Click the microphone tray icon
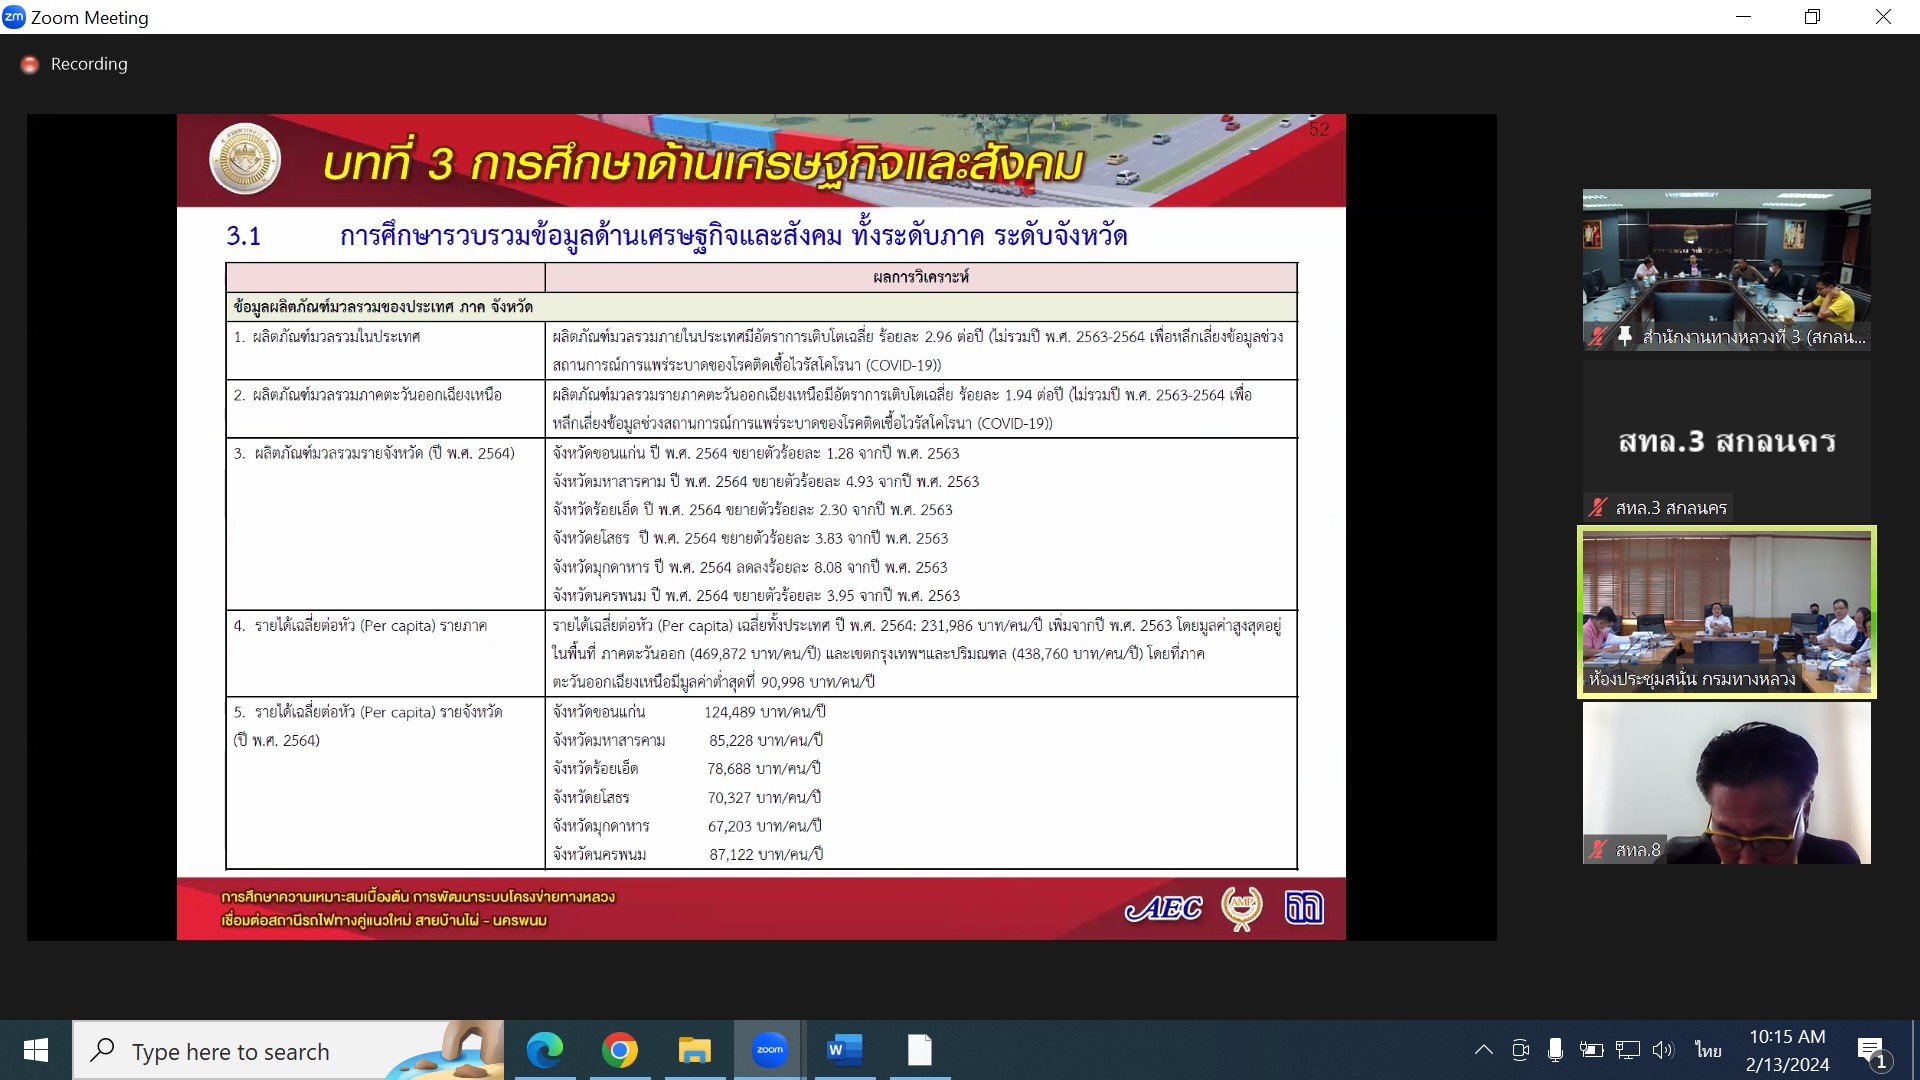The width and height of the screenshot is (1920, 1080). pyautogui.click(x=1555, y=1050)
